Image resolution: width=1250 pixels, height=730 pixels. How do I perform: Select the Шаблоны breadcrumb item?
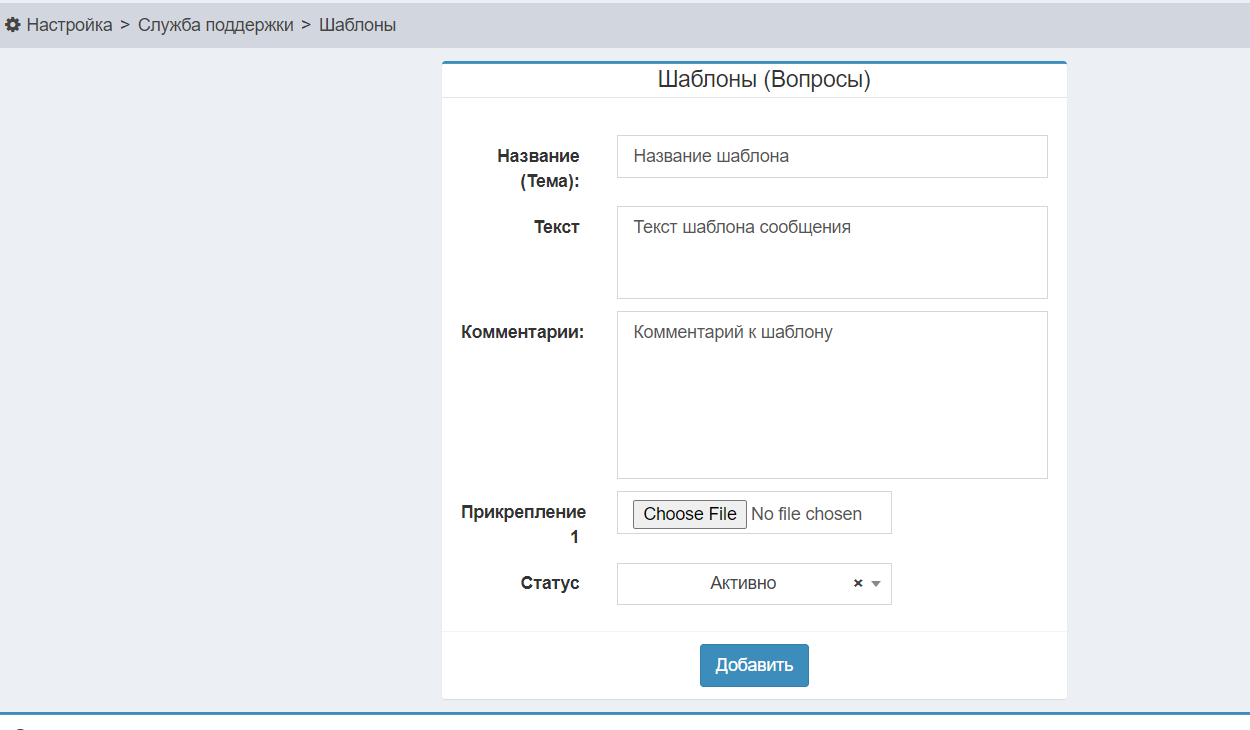pyautogui.click(x=357, y=25)
